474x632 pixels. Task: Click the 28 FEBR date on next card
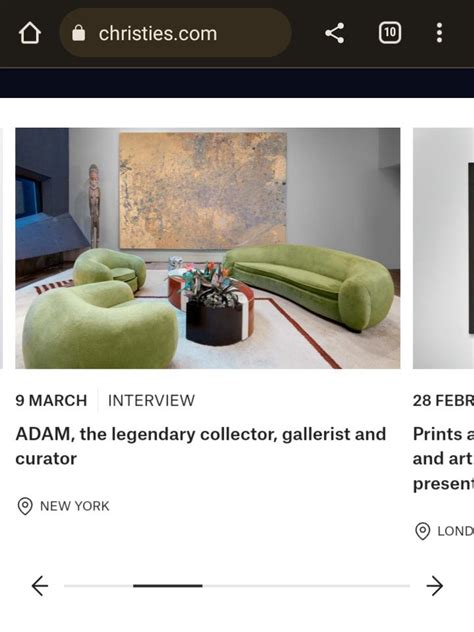pyautogui.click(x=443, y=400)
